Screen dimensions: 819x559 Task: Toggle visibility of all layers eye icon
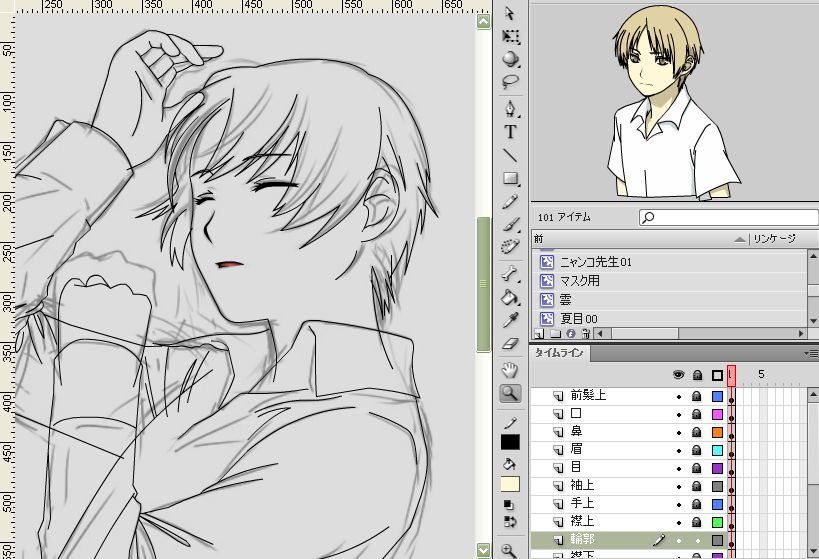678,375
